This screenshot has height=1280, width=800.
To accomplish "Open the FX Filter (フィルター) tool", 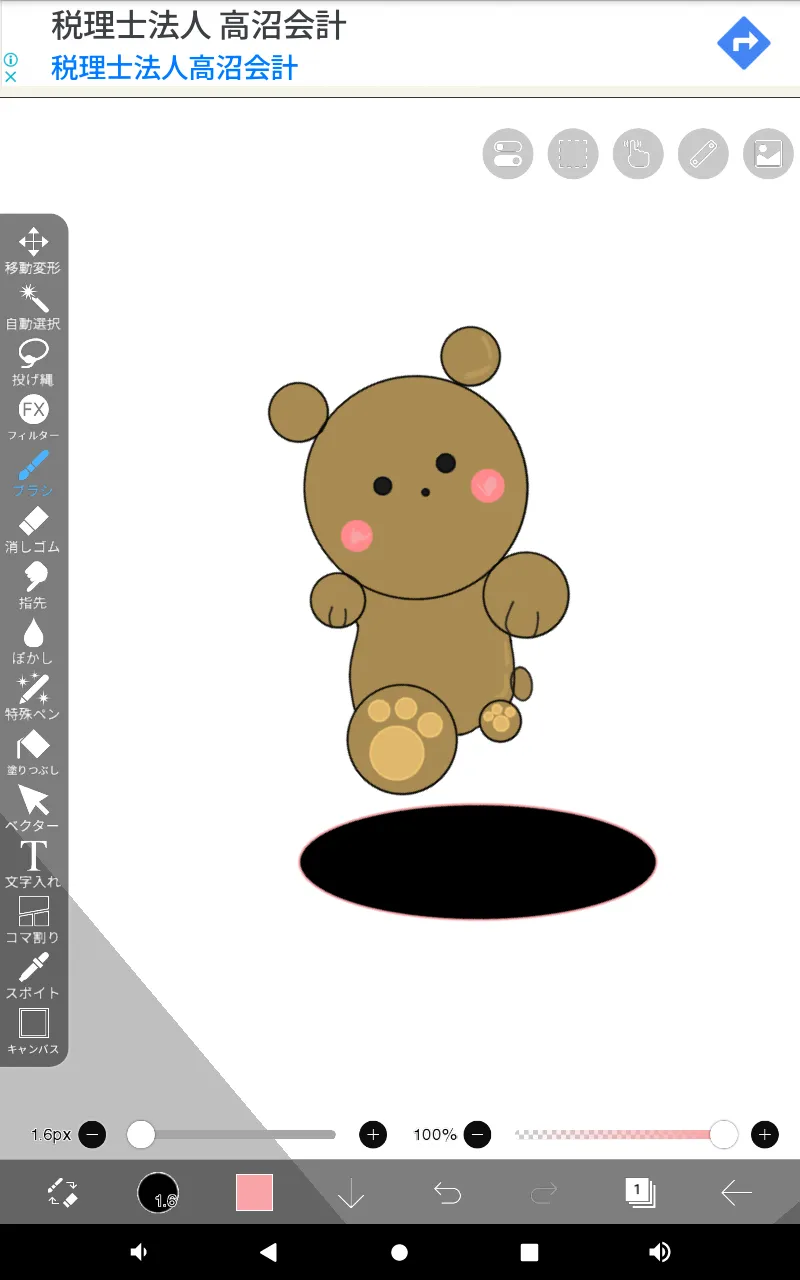I will pyautogui.click(x=33, y=419).
